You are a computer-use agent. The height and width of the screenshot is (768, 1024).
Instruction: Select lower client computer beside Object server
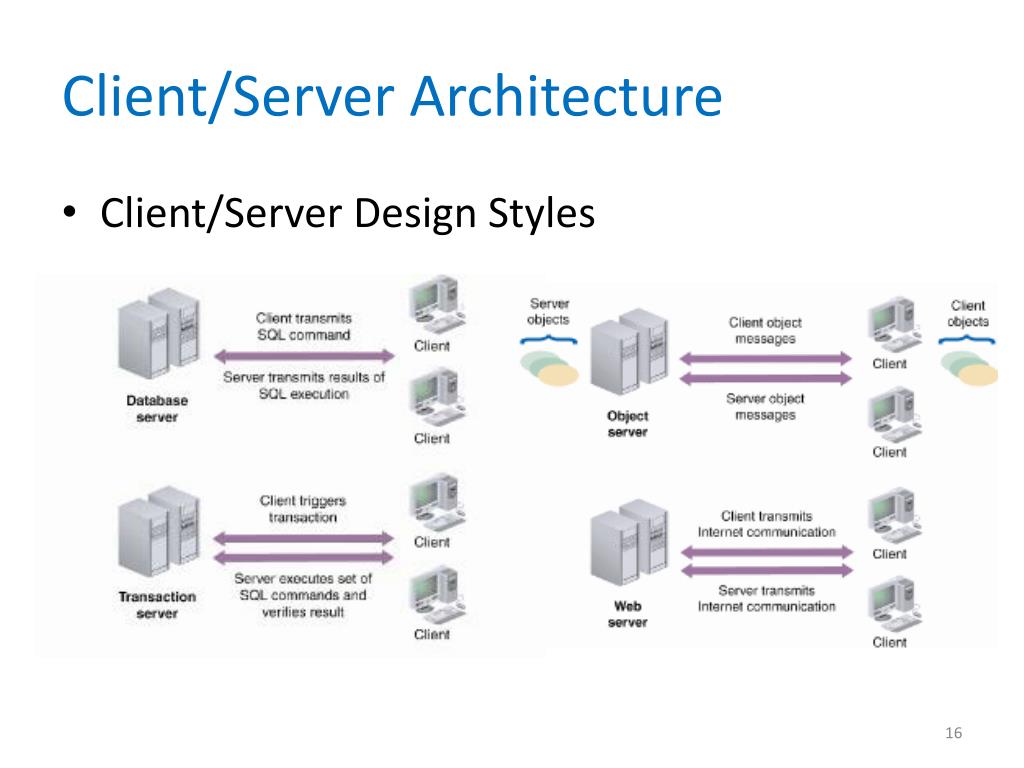coord(894,414)
